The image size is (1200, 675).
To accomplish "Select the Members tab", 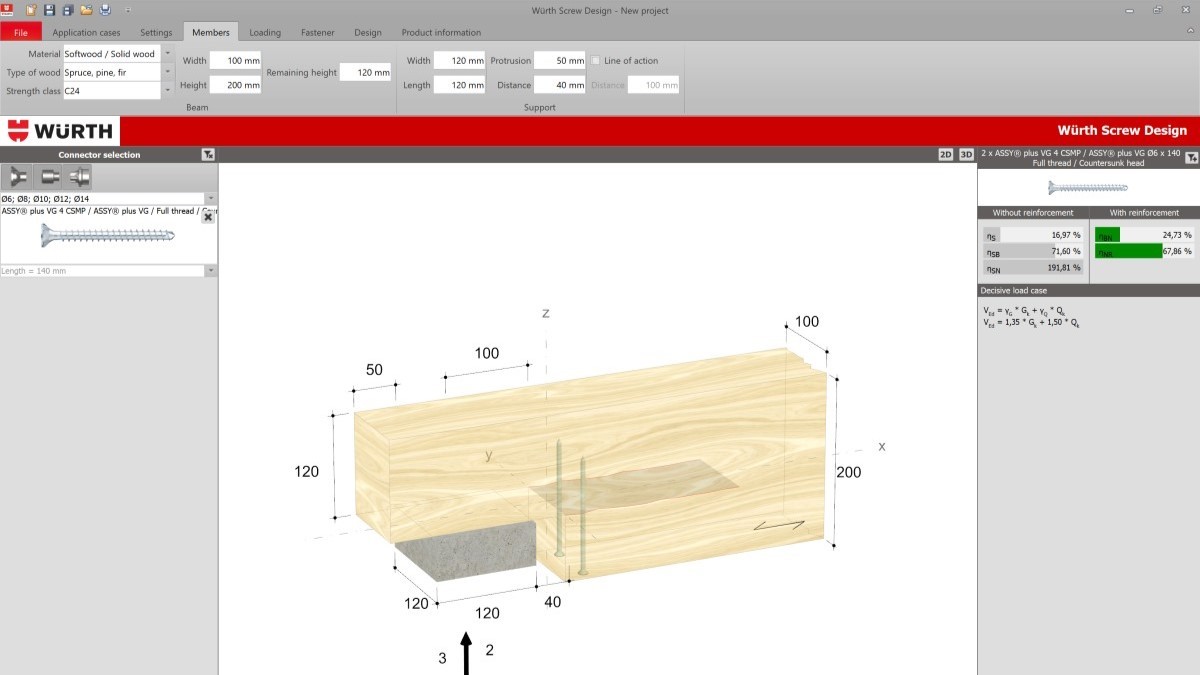I will [211, 32].
